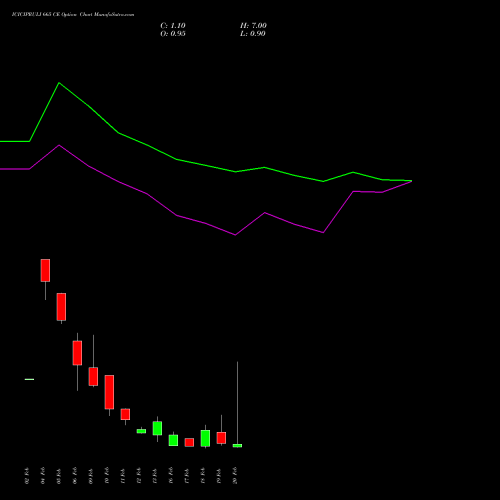Select the '20 Feb' date axis label
Screen dimensions: 500x500
click(x=235, y=476)
